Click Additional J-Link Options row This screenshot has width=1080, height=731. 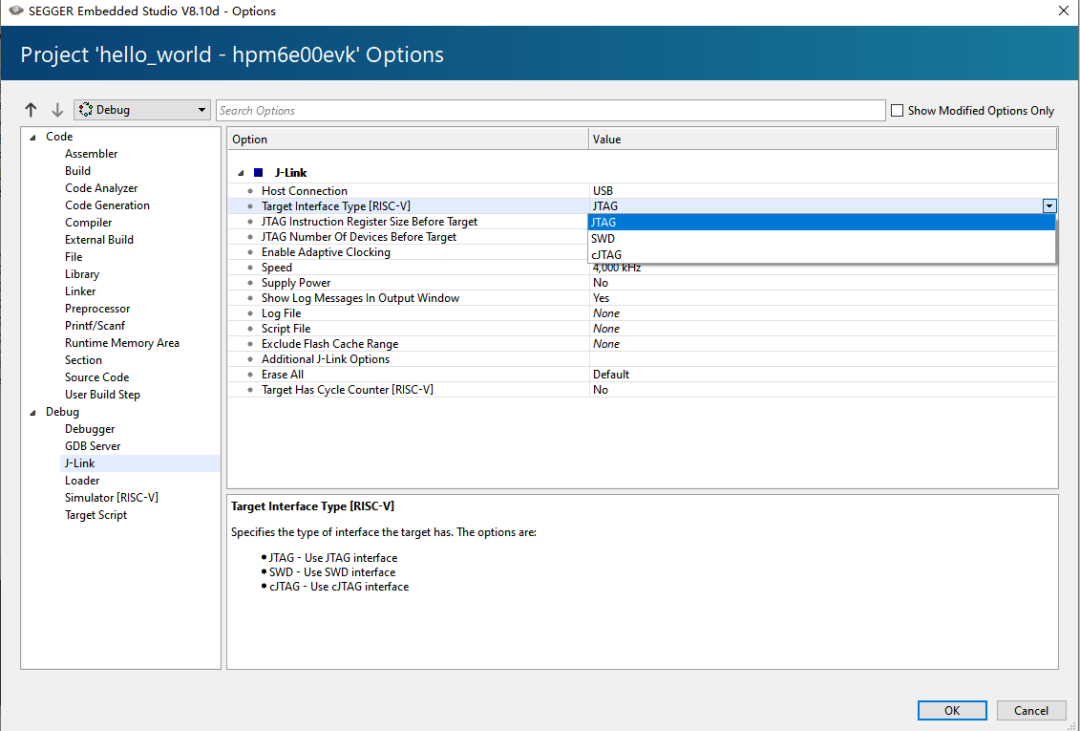[x=642, y=359]
